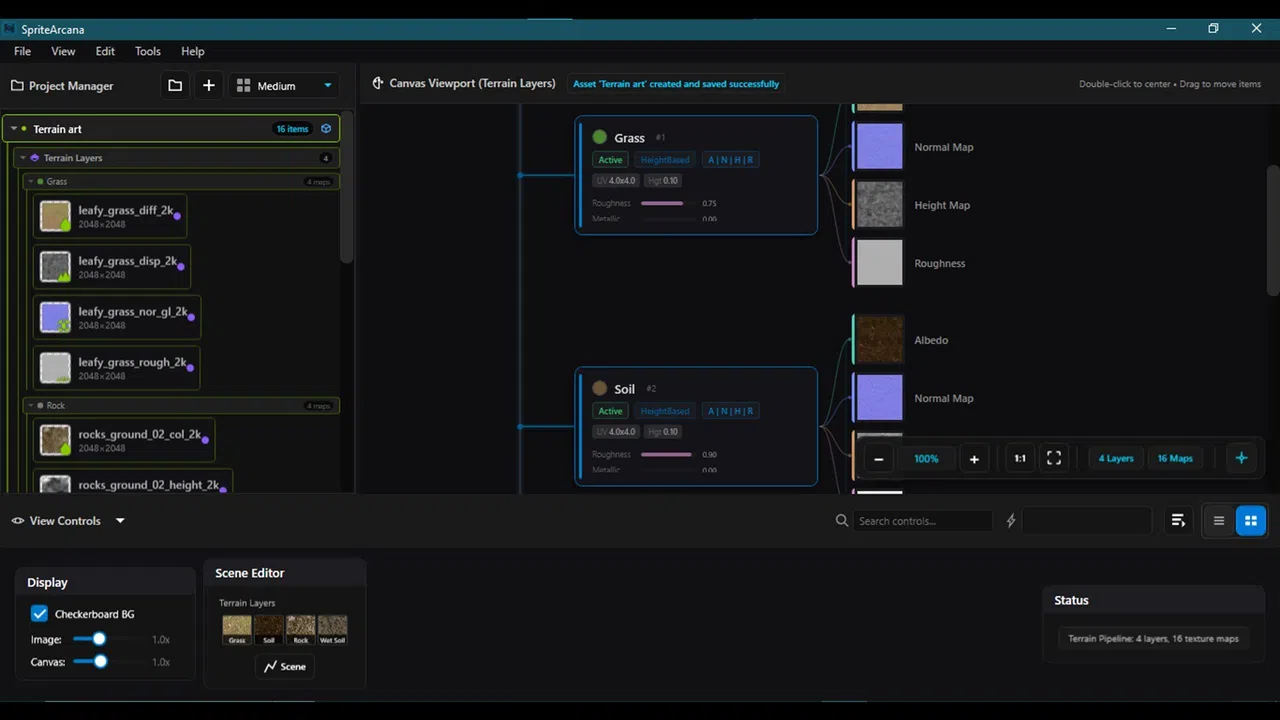Open the File menu
This screenshot has width=1280, height=720.
22,51
